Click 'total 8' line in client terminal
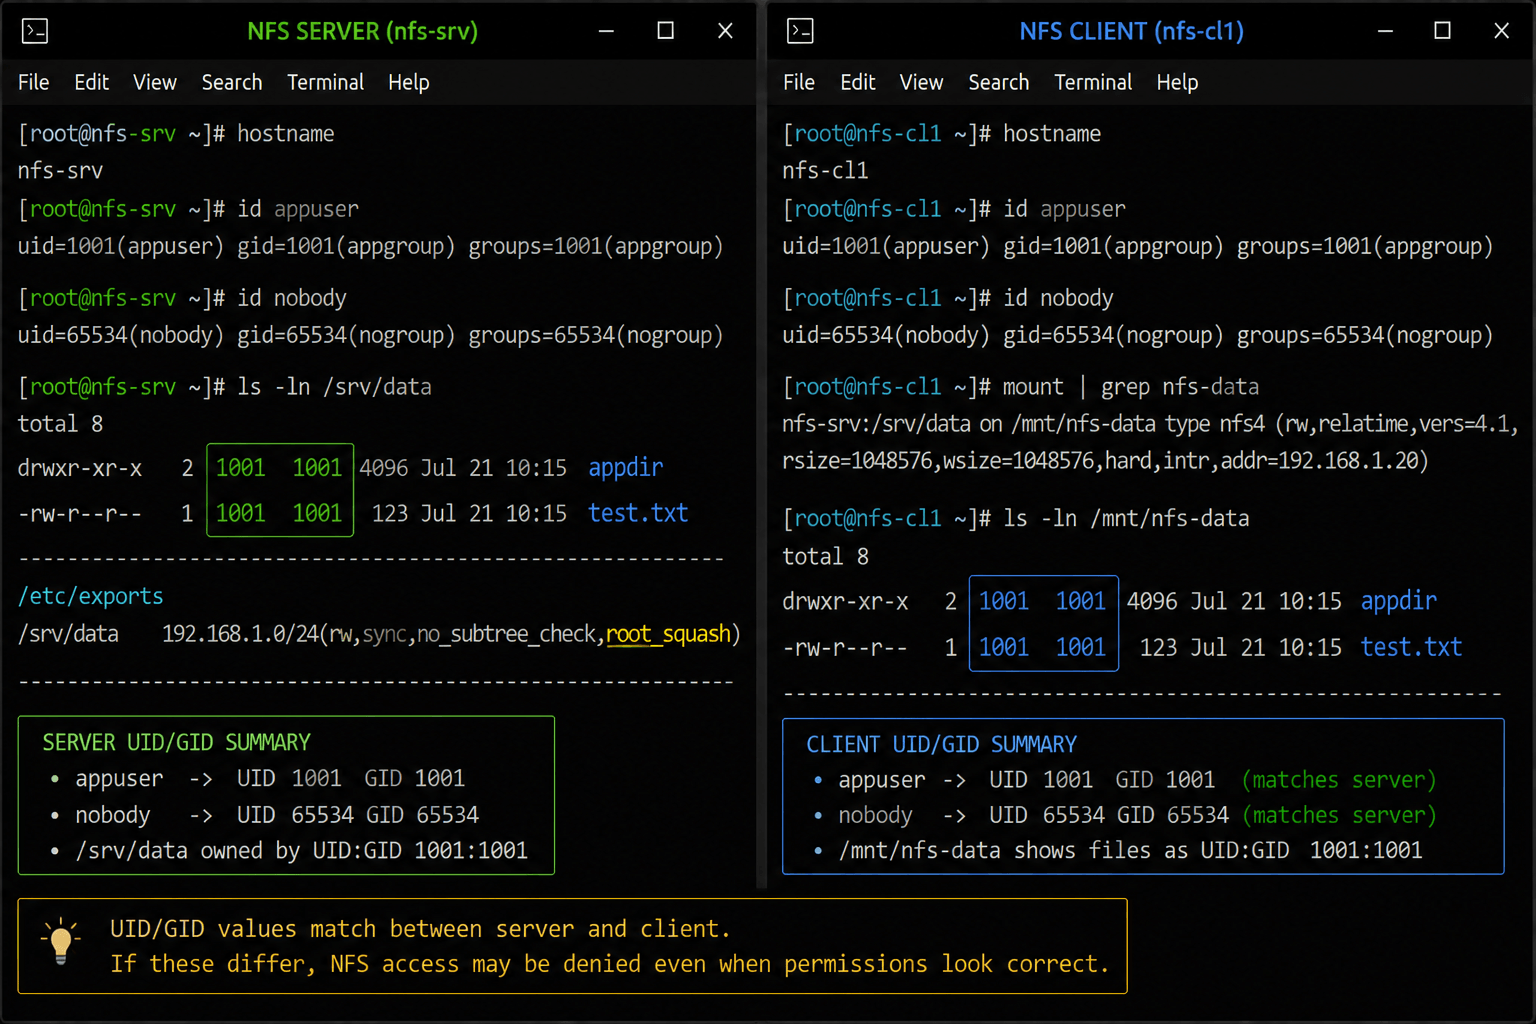Viewport: 1536px width, 1024px height. click(x=825, y=556)
